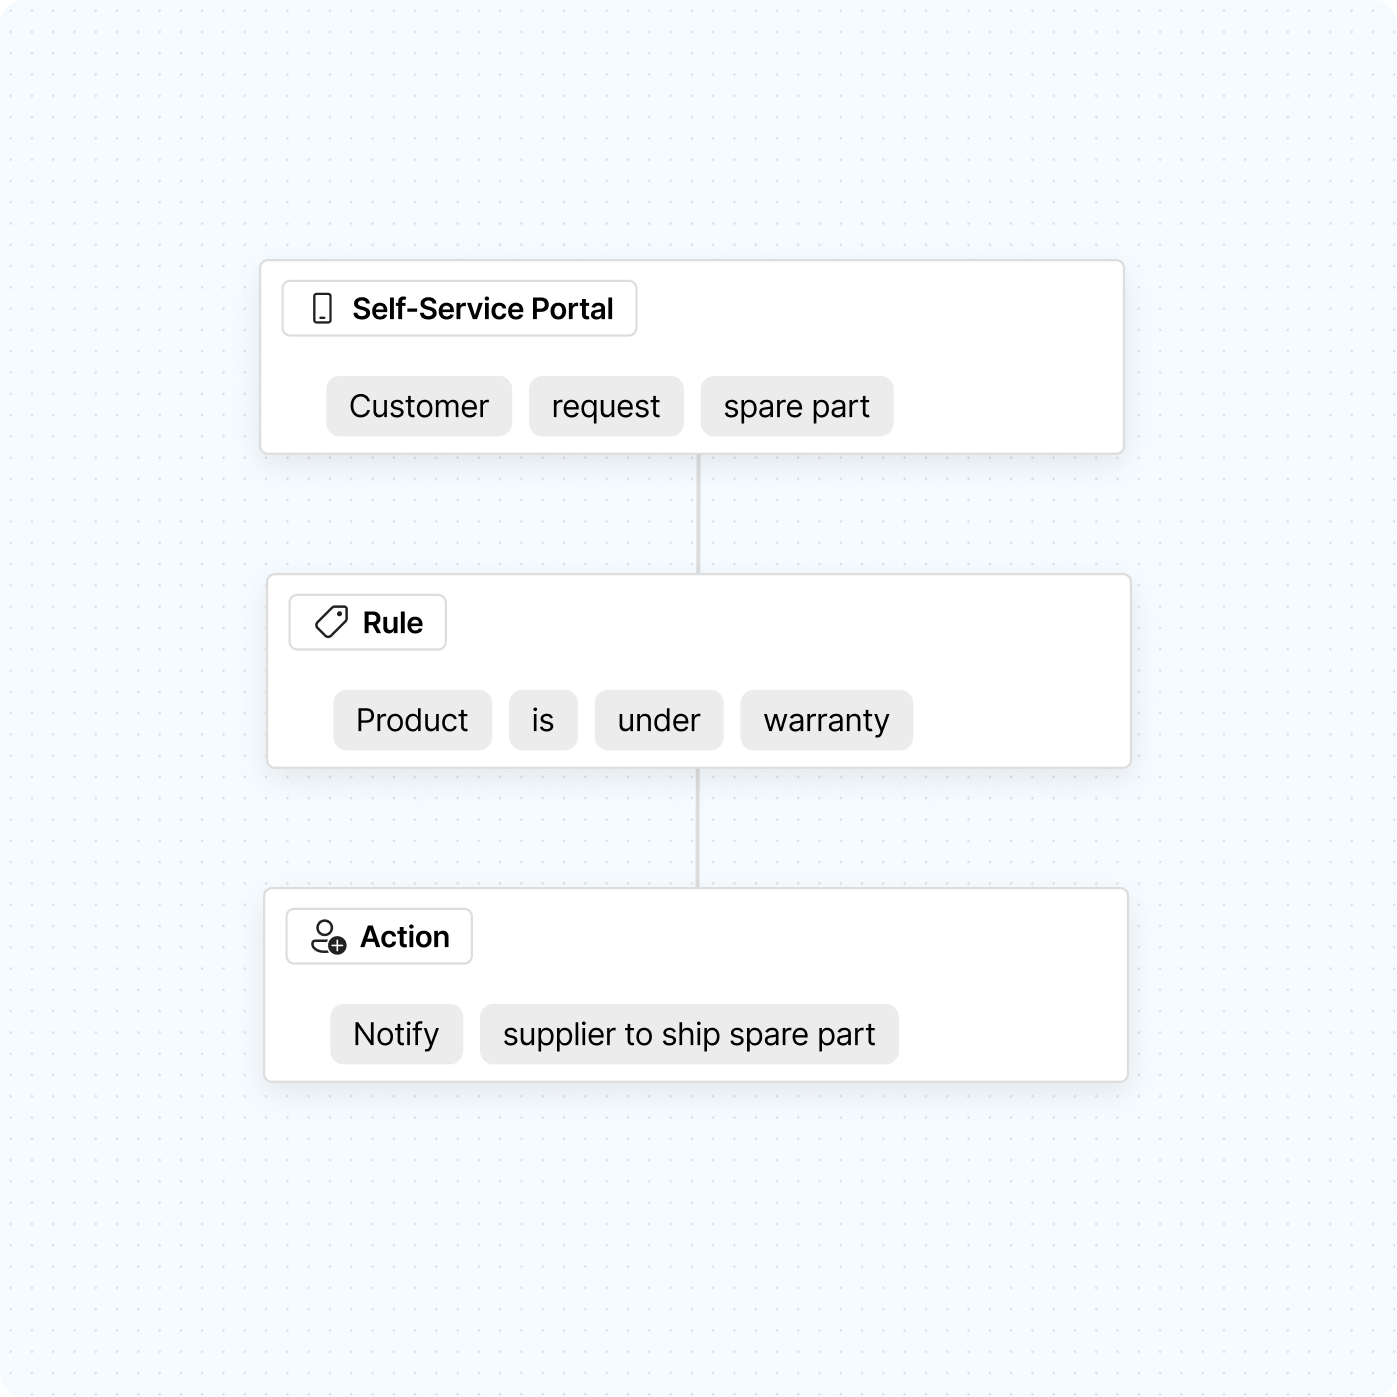Viewport: 1397px width, 1397px height.
Task: Click the phone icon beside Self-Service Portal
Action: (x=322, y=308)
